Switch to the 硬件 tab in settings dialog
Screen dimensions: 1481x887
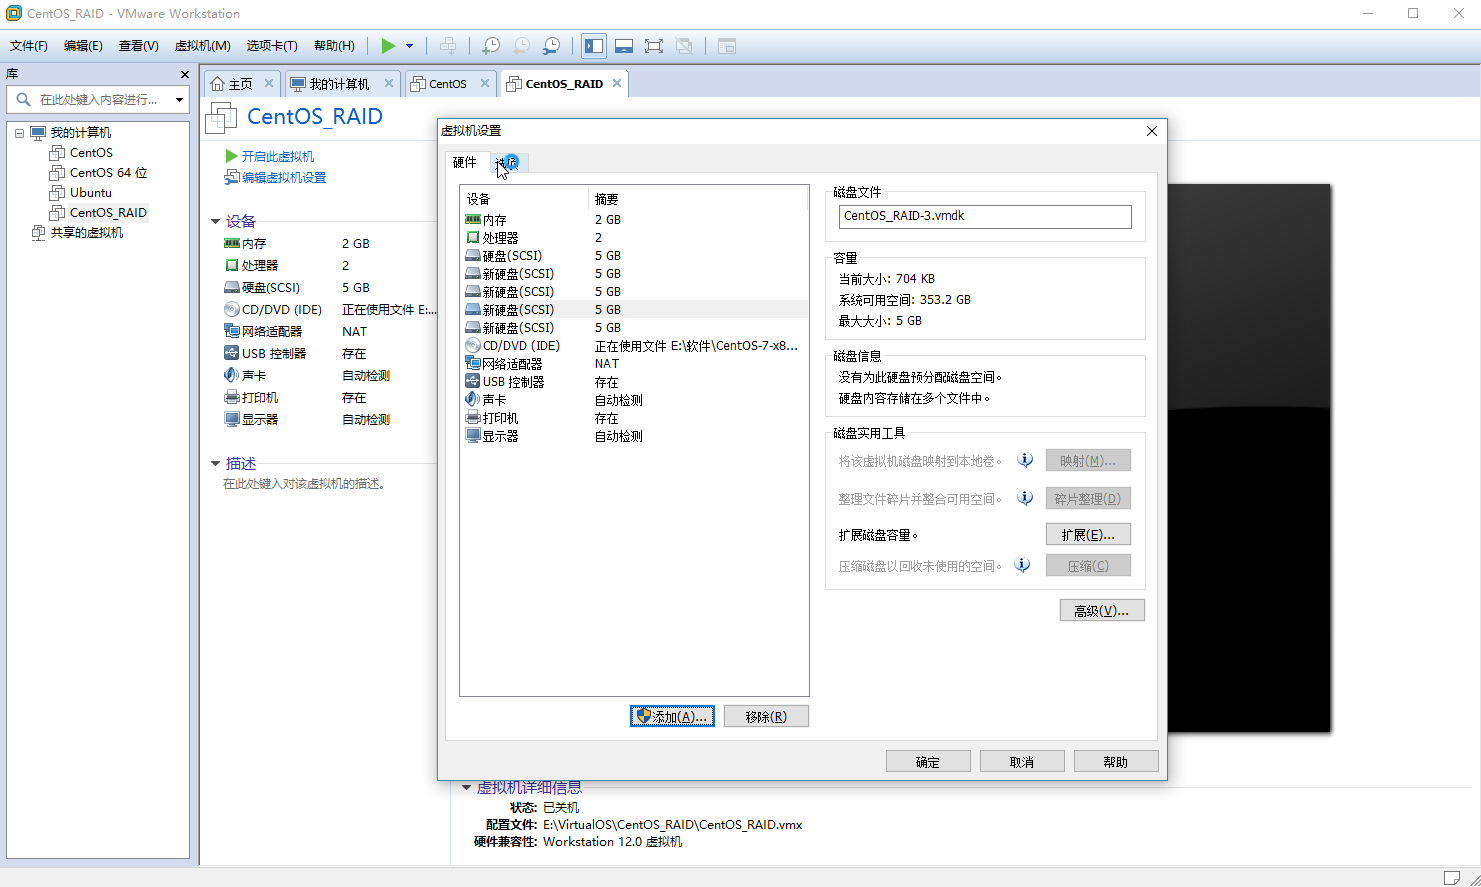pyautogui.click(x=465, y=162)
